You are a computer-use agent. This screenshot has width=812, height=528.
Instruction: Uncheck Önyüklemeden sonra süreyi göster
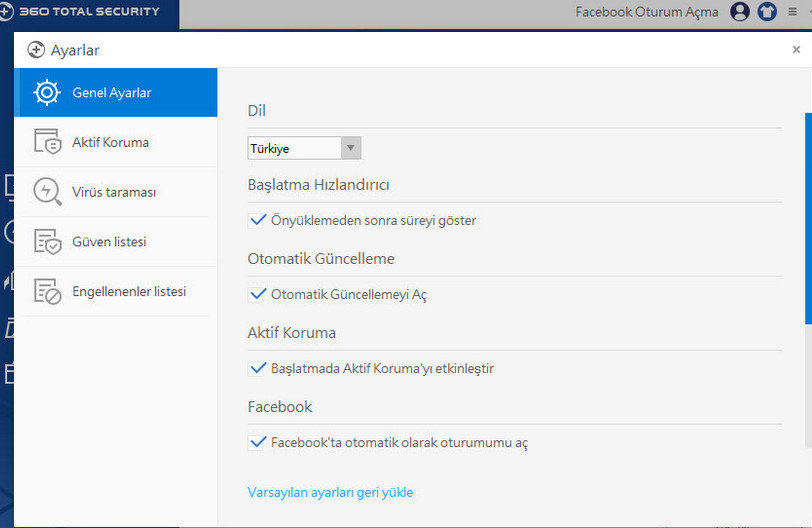pos(257,221)
